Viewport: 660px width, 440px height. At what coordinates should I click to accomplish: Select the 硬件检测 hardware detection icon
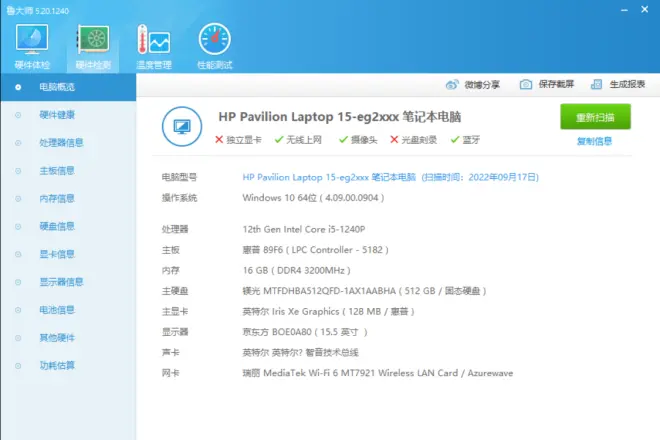pyautogui.click(x=93, y=39)
